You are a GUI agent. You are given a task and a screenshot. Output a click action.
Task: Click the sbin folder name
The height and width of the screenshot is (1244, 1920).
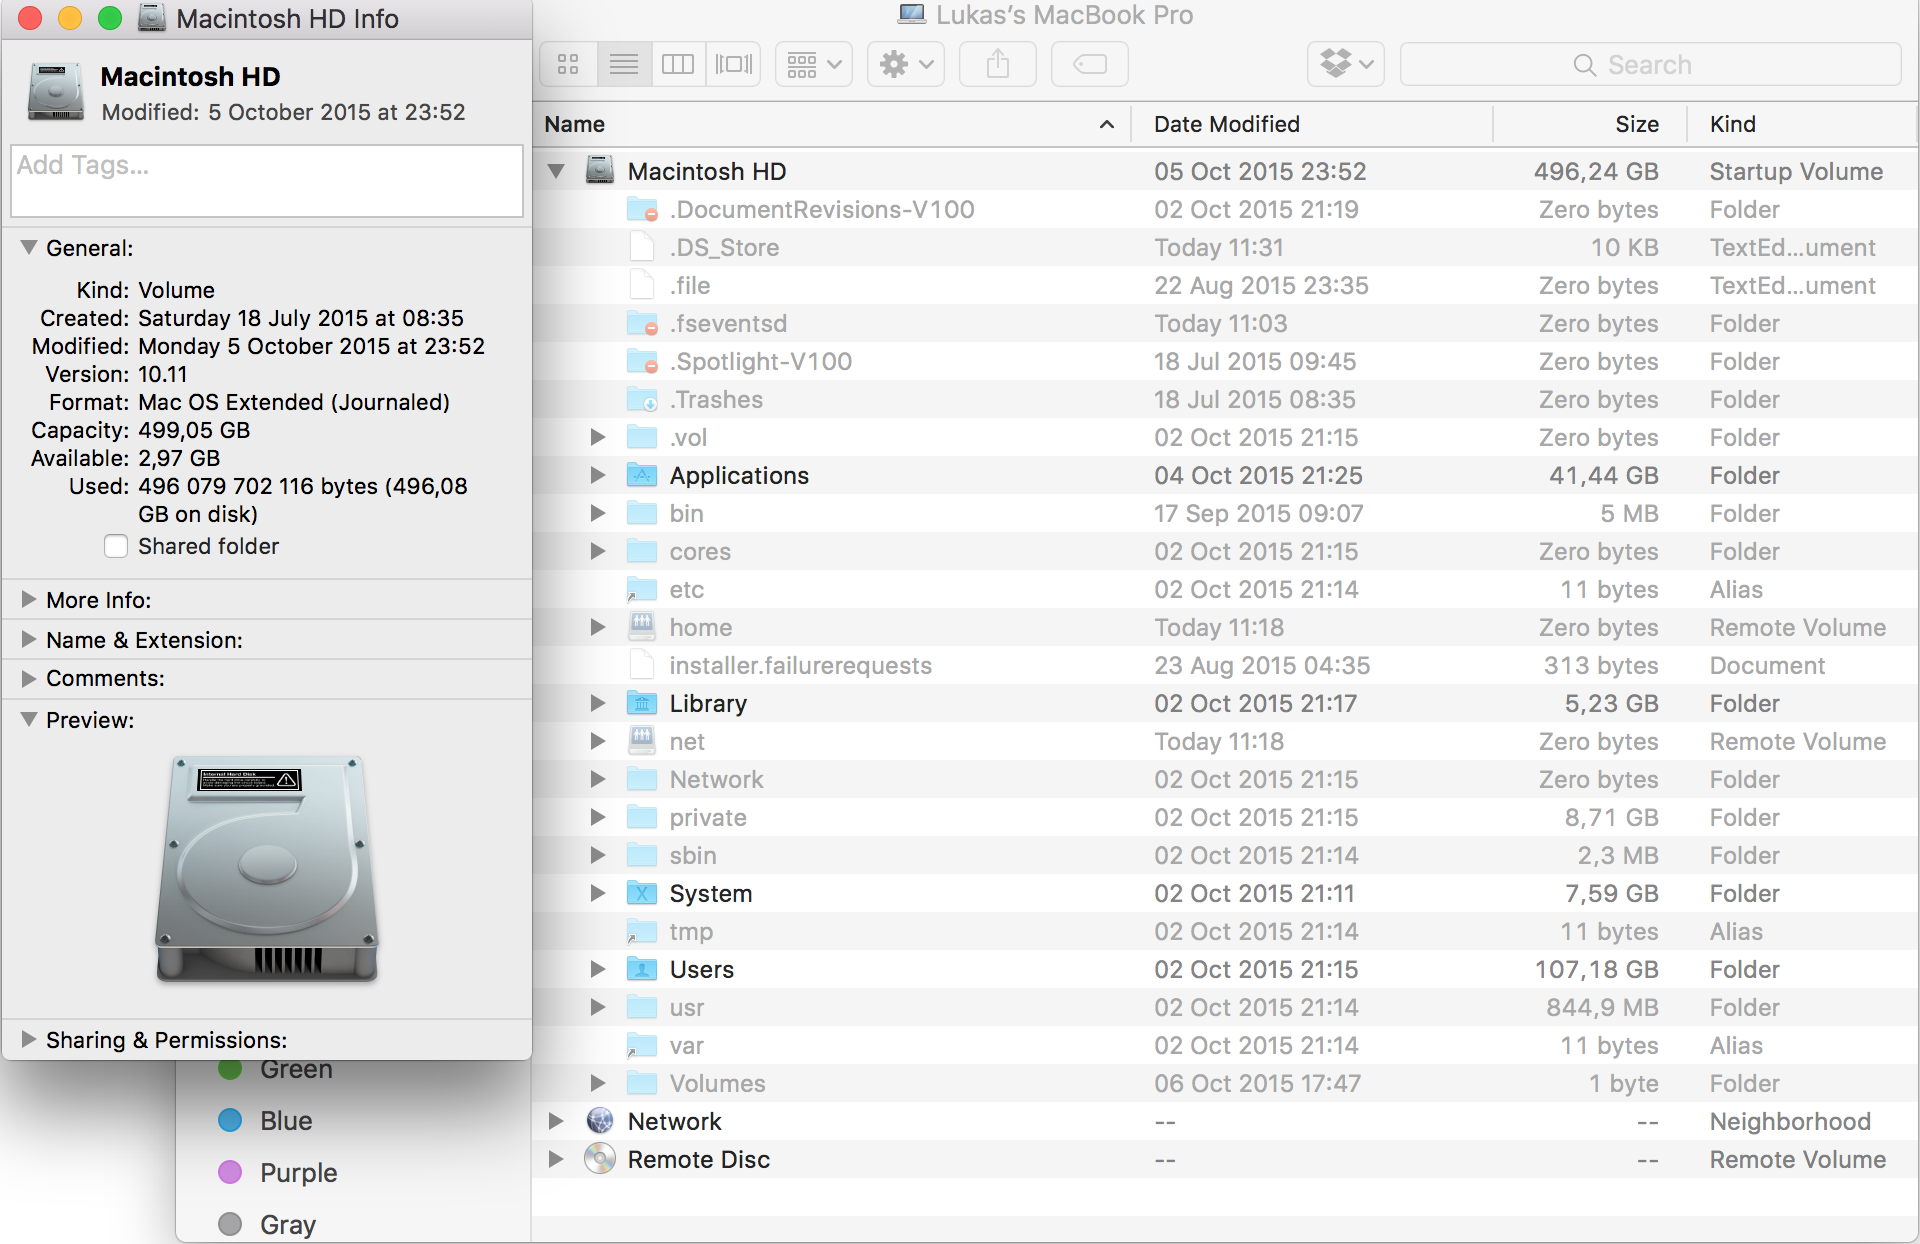[693, 855]
